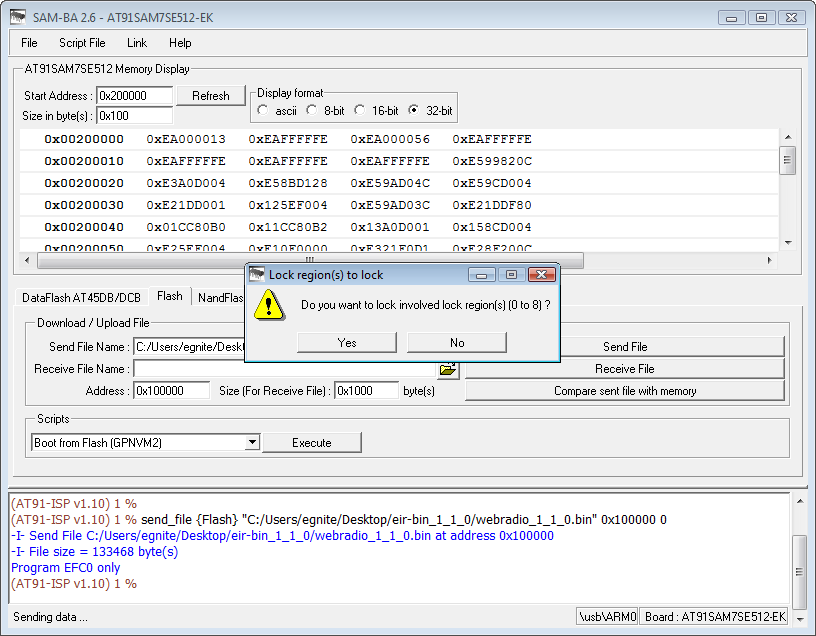Viewport: 816px width, 636px height.
Task: Click memory display horizontal scrollbar thumb
Action: pyautogui.click(x=310, y=260)
